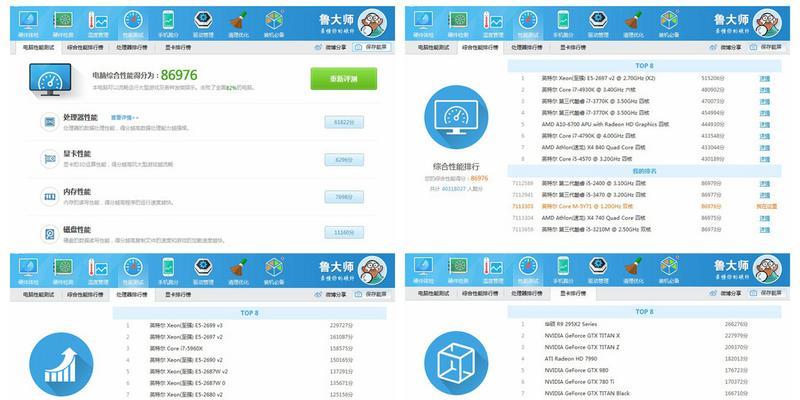The image size is (800, 400).
Task: Select ATI Radeon HD 7990 row
Action: coord(644,359)
